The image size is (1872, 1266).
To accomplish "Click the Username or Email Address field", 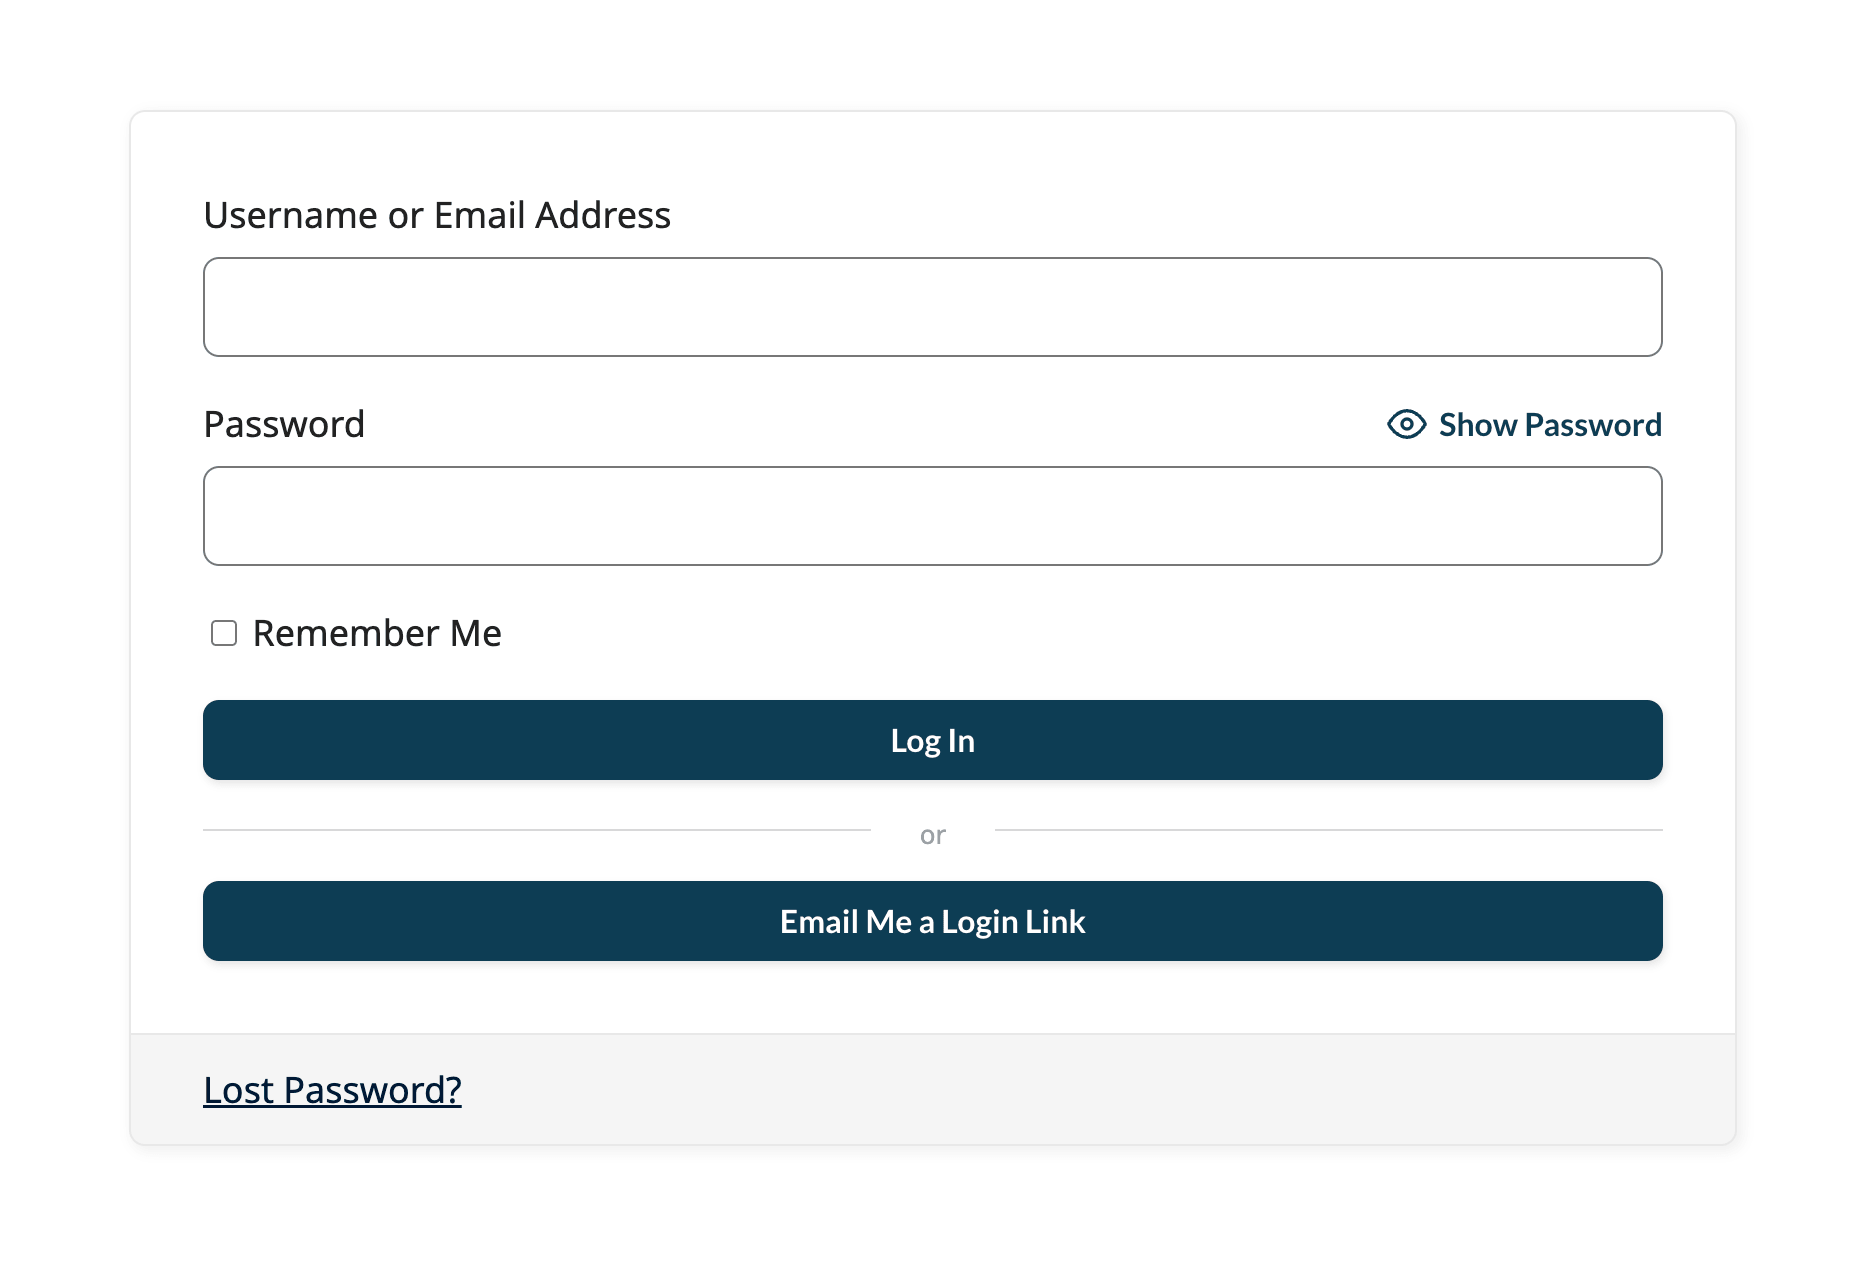I will 932,307.
